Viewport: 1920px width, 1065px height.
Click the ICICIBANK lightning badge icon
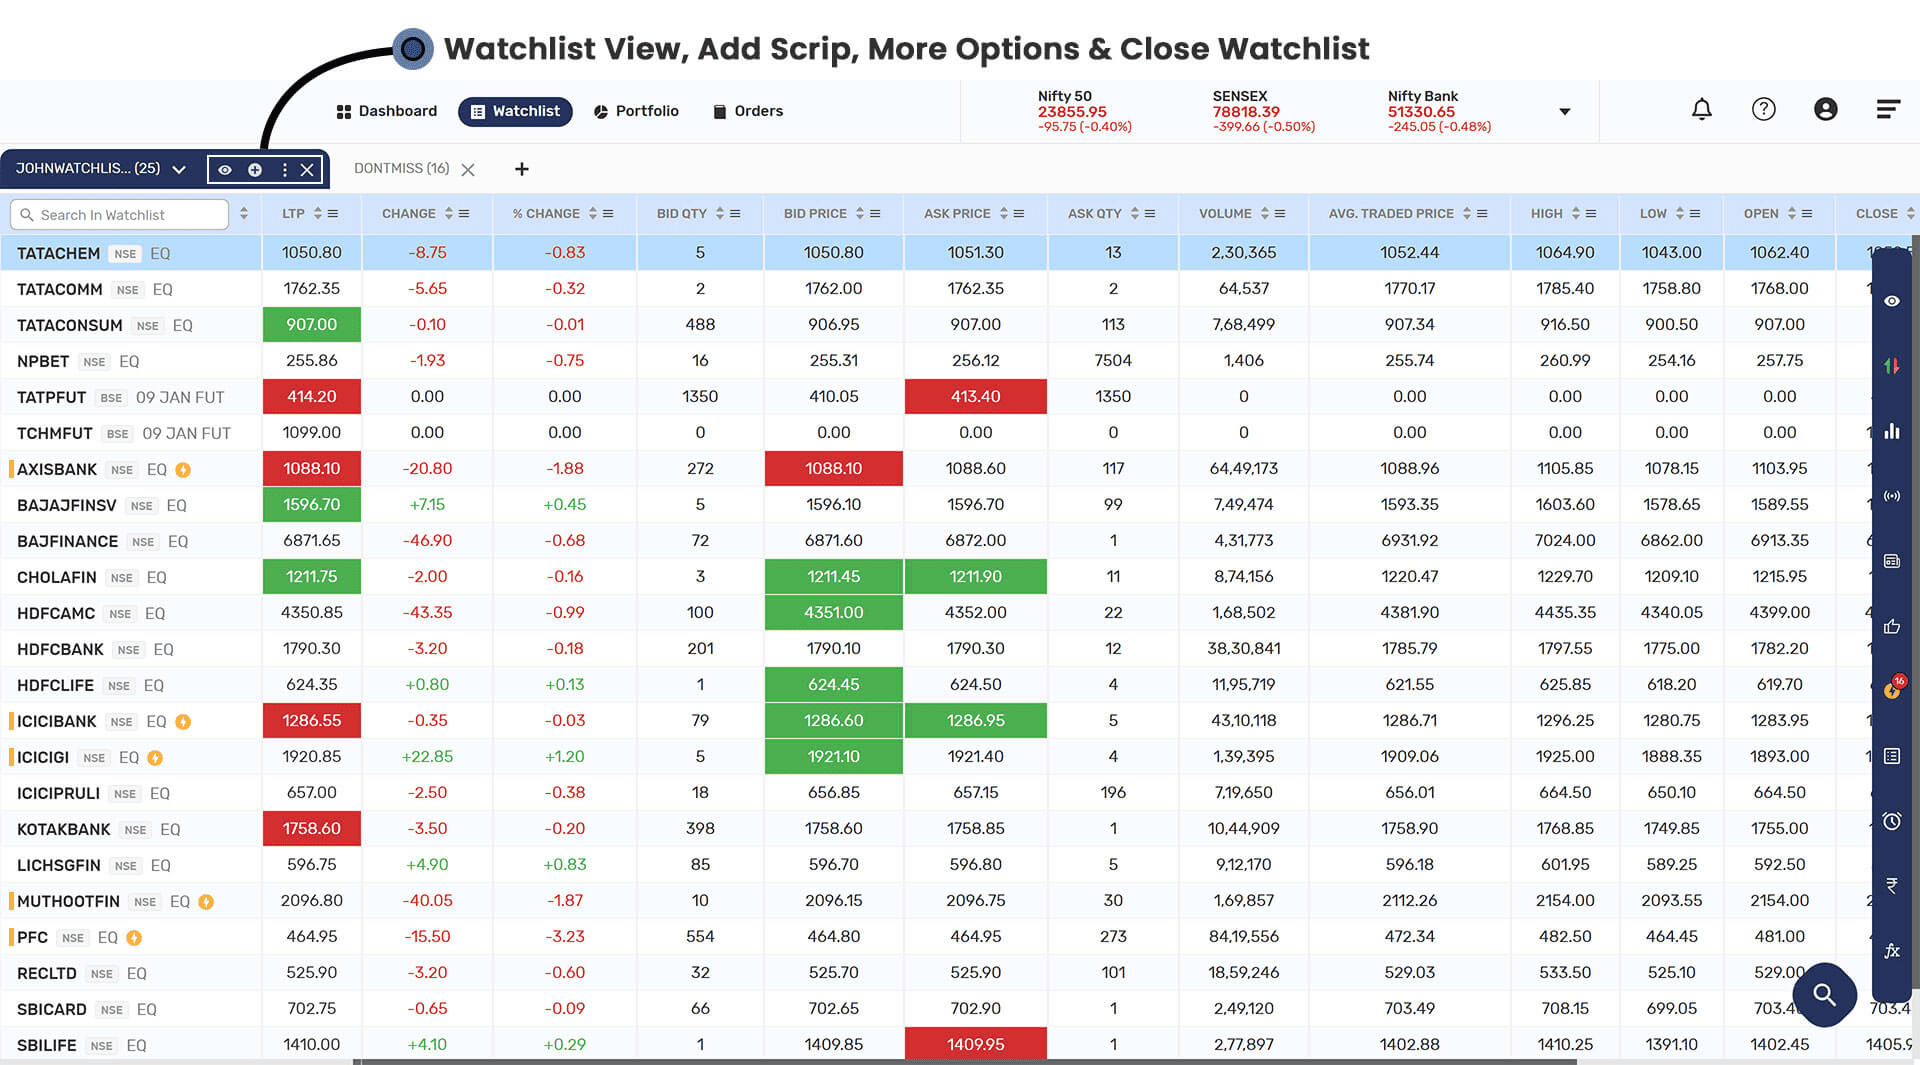tap(183, 722)
